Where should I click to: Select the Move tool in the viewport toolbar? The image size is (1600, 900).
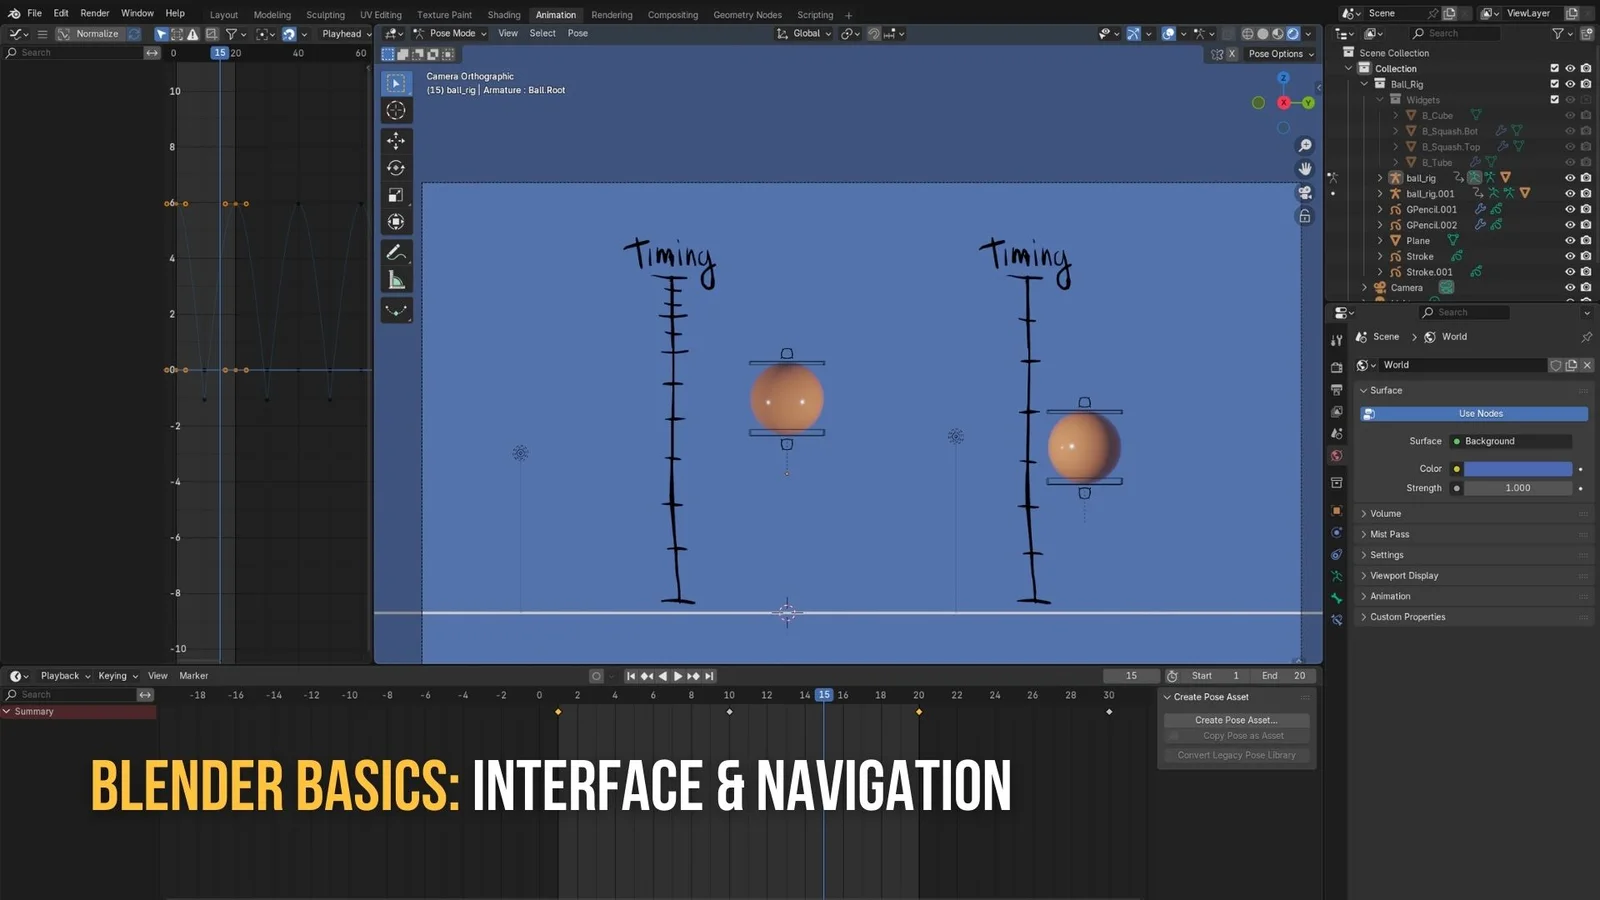396,141
